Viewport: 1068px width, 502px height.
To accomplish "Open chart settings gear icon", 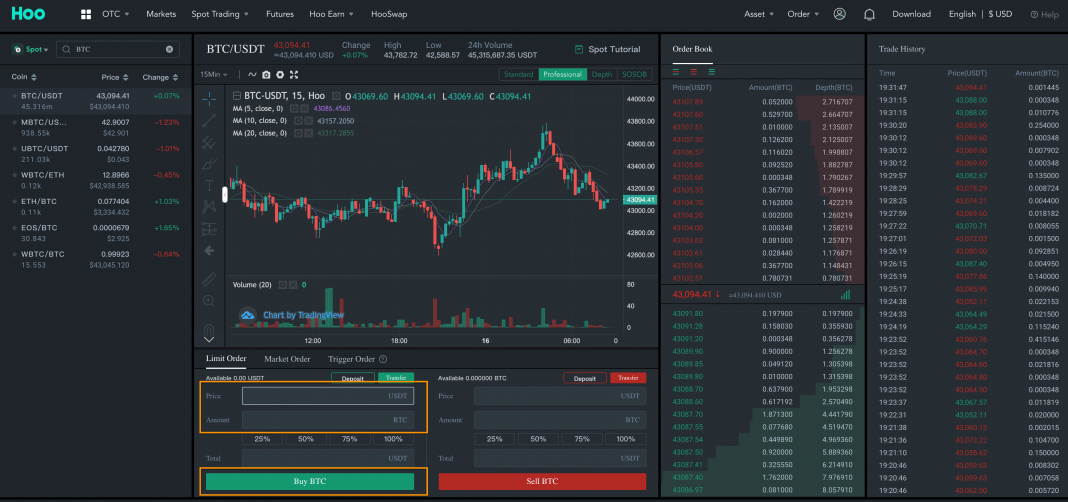I will (x=280, y=74).
